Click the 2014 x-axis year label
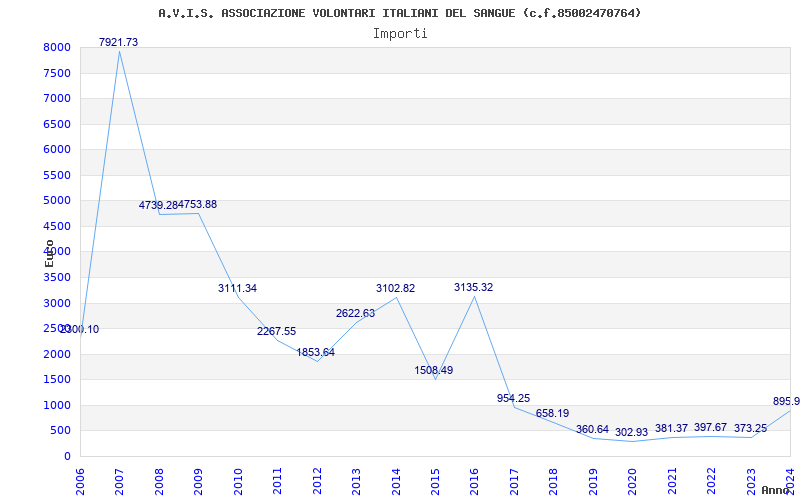The width and height of the screenshot is (800, 500). pyautogui.click(x=396, y=482)
